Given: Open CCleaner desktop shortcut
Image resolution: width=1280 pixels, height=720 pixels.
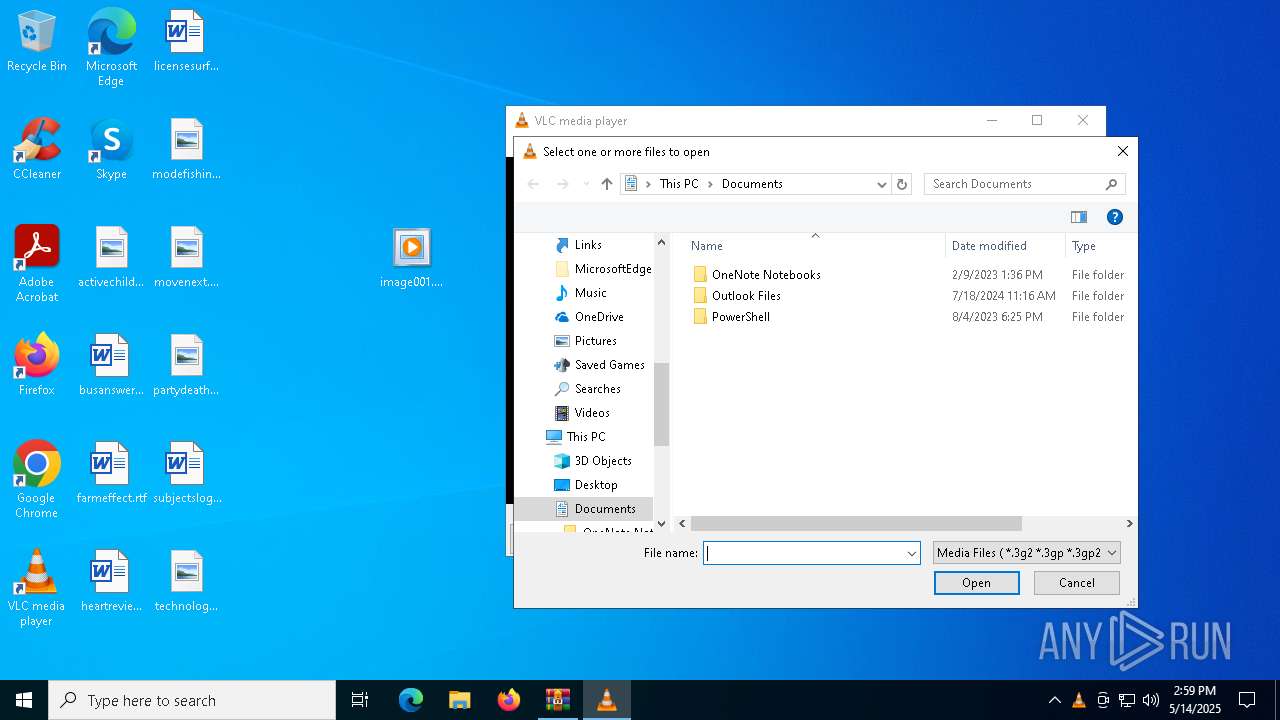Looking at the screenshot, I should [37, 149].
